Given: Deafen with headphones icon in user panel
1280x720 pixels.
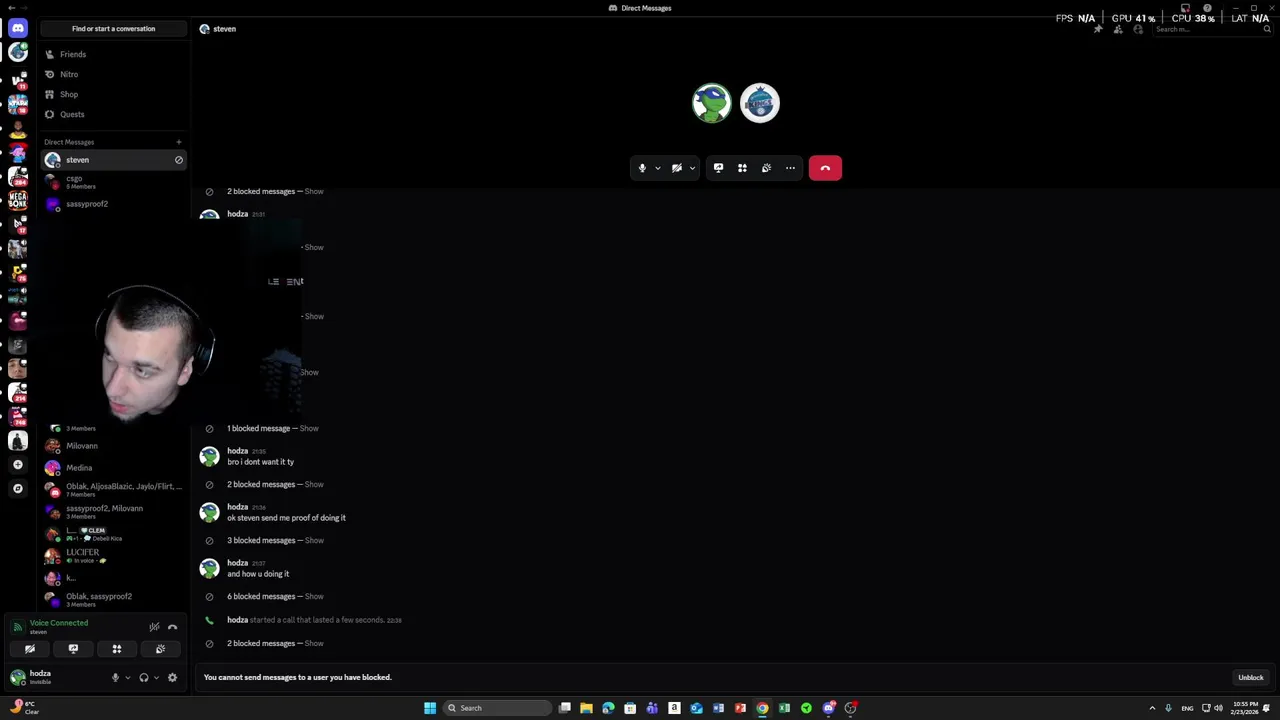Looking at the screenshot, I should pyautogui.click(x=144, y=678).
